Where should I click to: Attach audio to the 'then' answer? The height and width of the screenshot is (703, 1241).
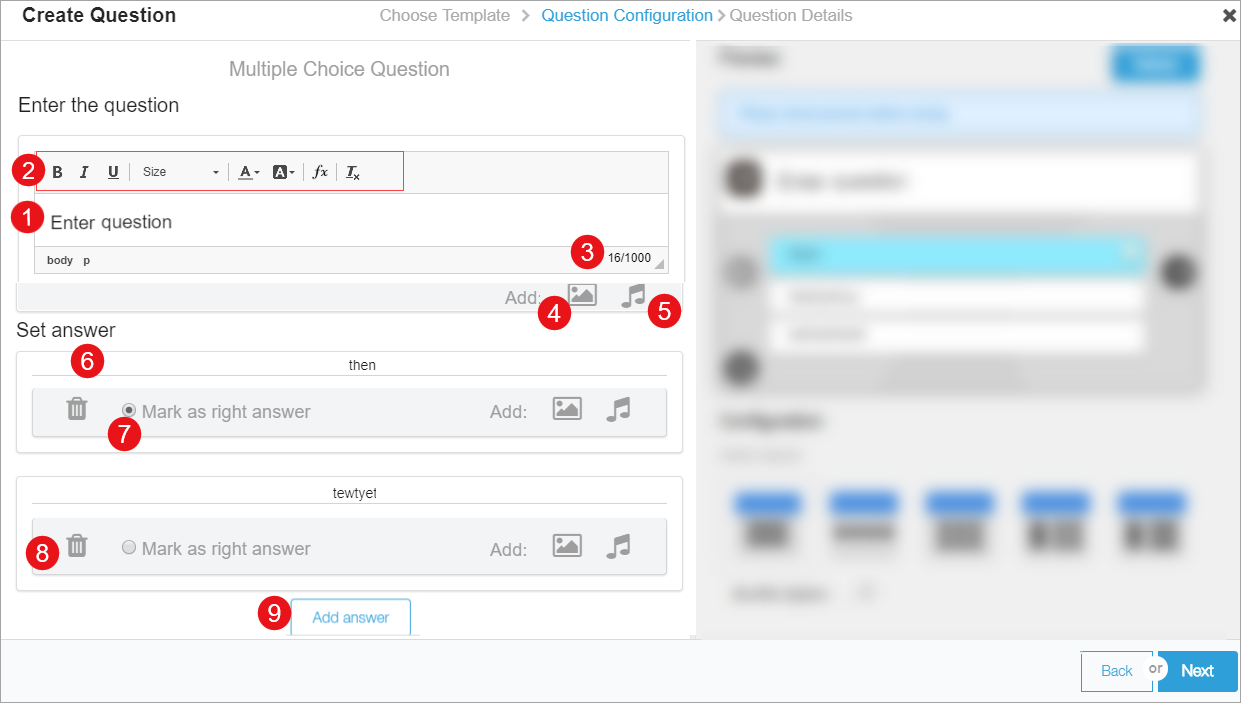[x=619, y=409]
